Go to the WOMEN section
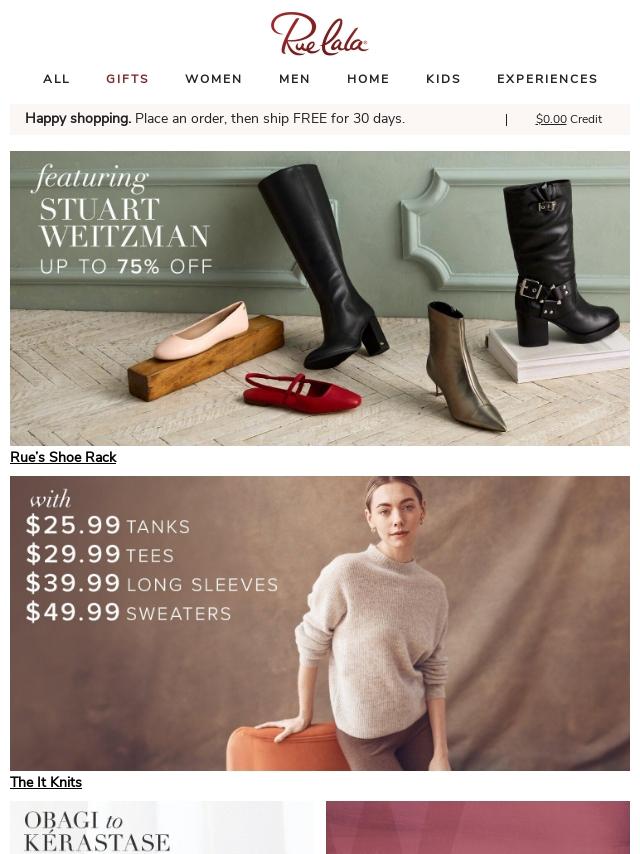 (x=214, y=79)
